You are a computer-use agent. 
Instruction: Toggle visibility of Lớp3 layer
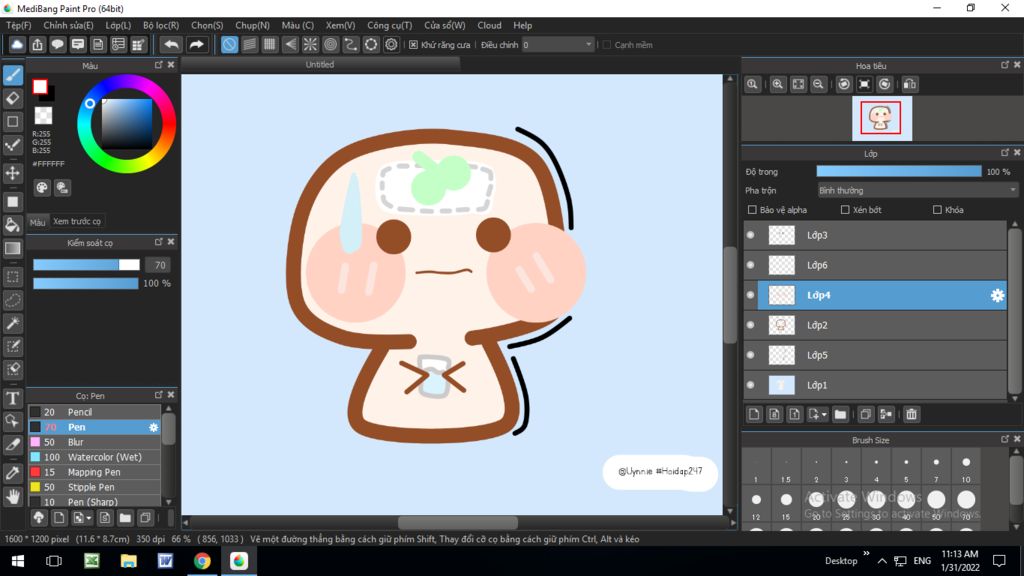[750, 235]
